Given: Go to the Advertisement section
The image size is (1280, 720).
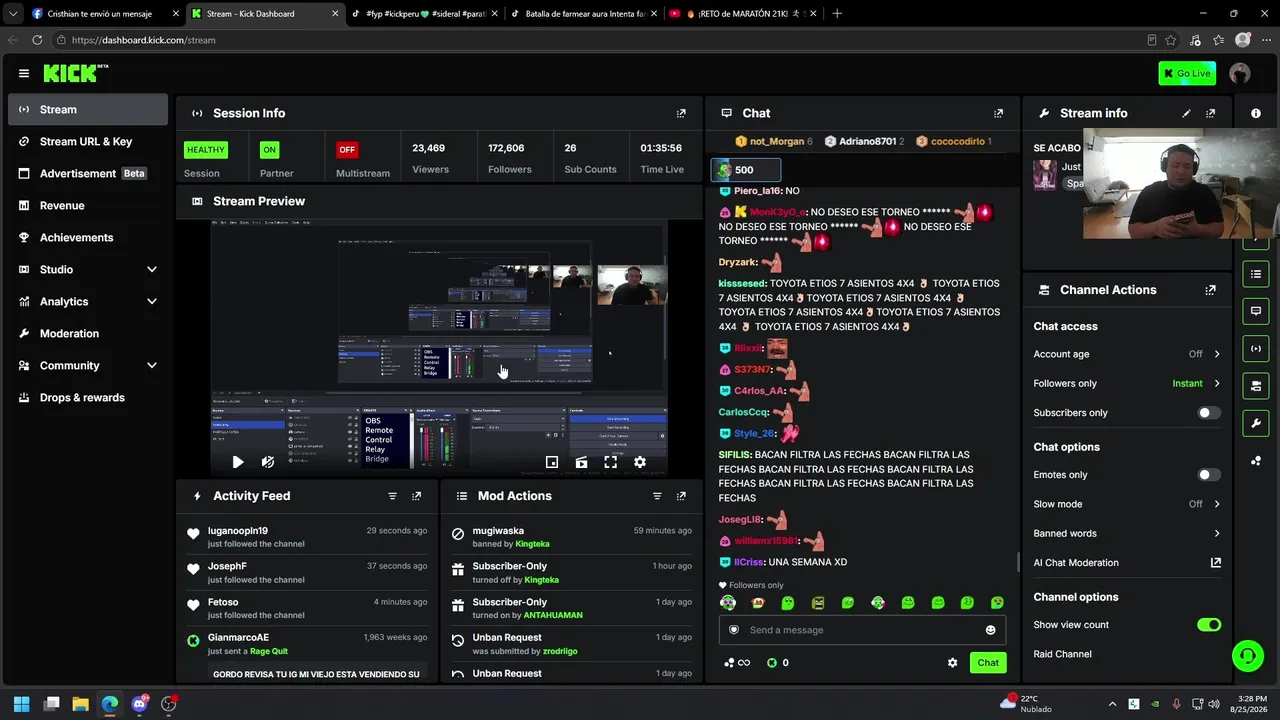Looking at the screenshot, I should (88, 174).
